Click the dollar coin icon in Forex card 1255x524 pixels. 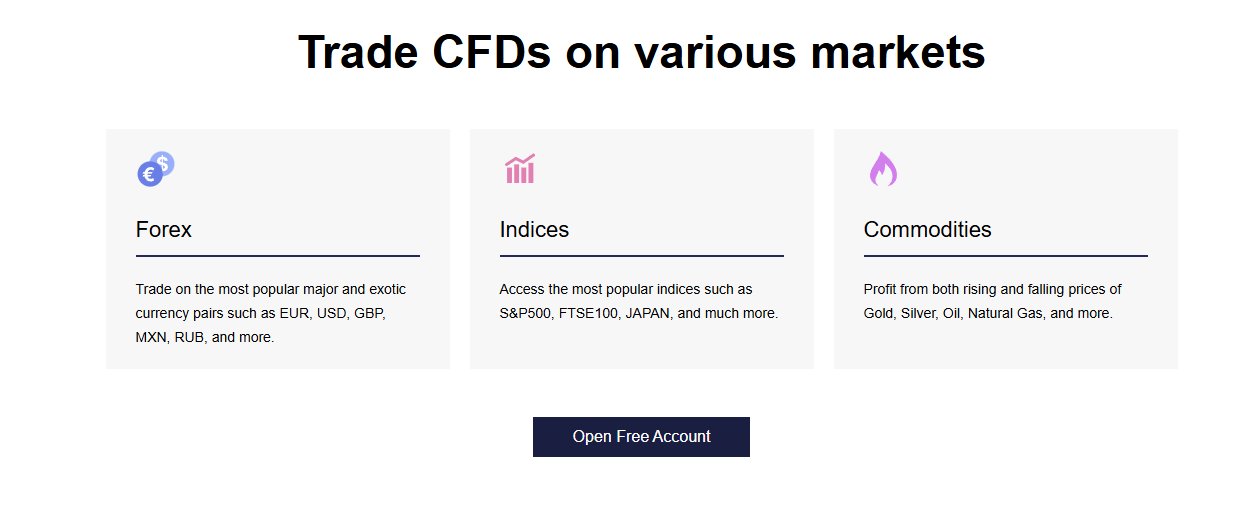click(x=163, y=162)
